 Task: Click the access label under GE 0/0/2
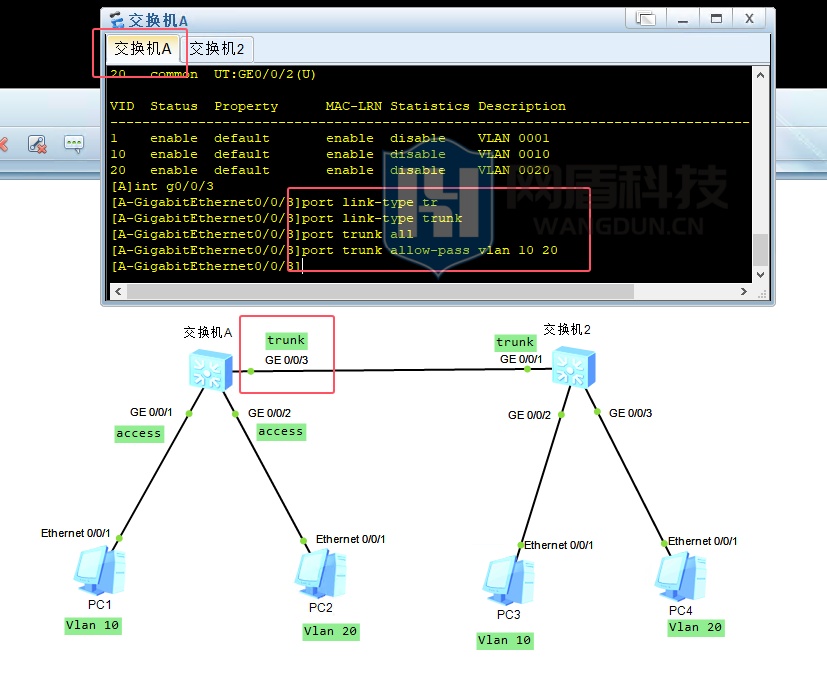(x=281, y=432)
